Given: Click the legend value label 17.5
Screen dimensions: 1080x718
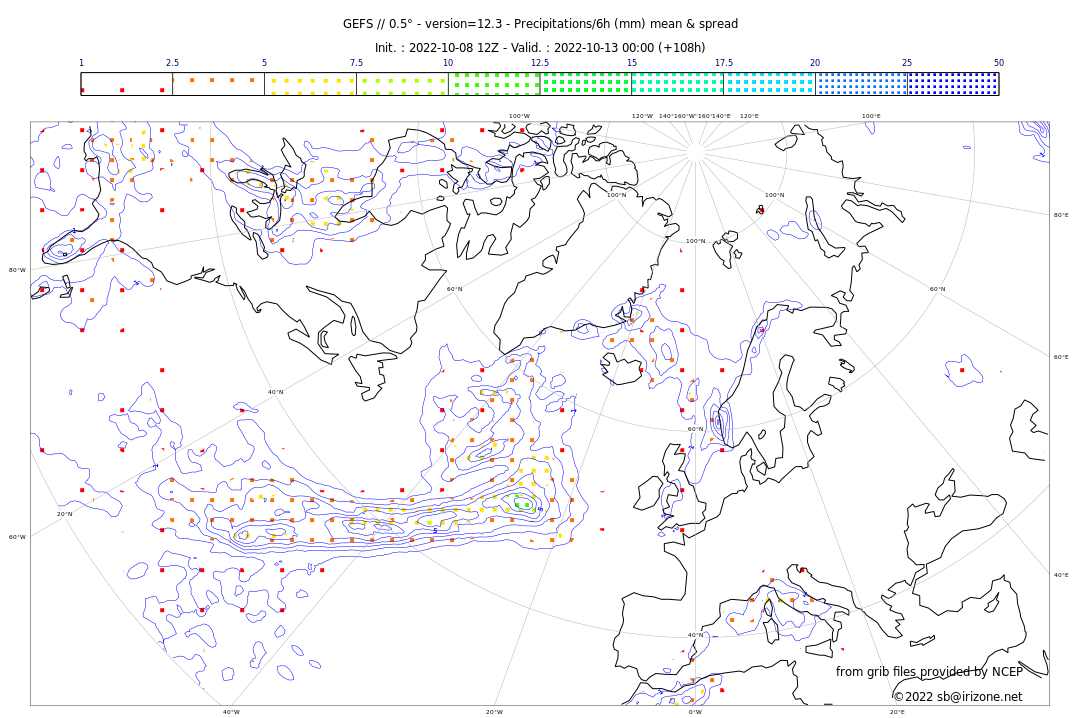Looking at the screenshot, I should coord(724,63).
